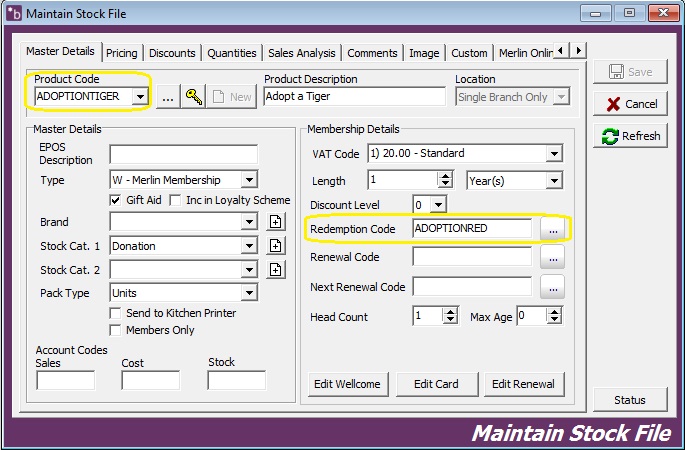The image size is (685, 450).
Task: Open the Type dropdown list
Action: click(x=249, y=180)
